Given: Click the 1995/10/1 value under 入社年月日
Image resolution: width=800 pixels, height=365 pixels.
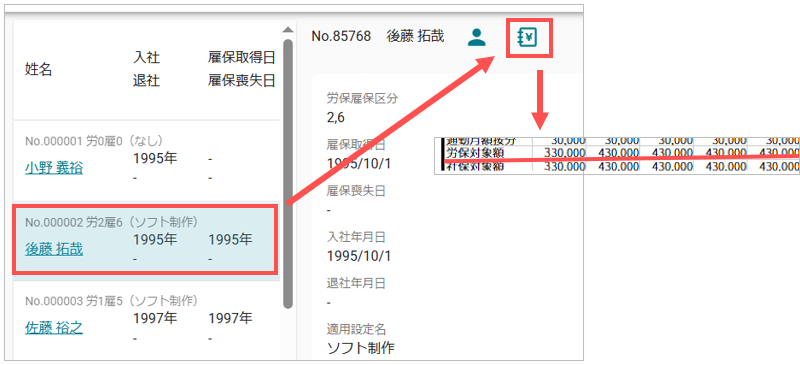Looking at the screenshot, I should (x=359, y=256).
